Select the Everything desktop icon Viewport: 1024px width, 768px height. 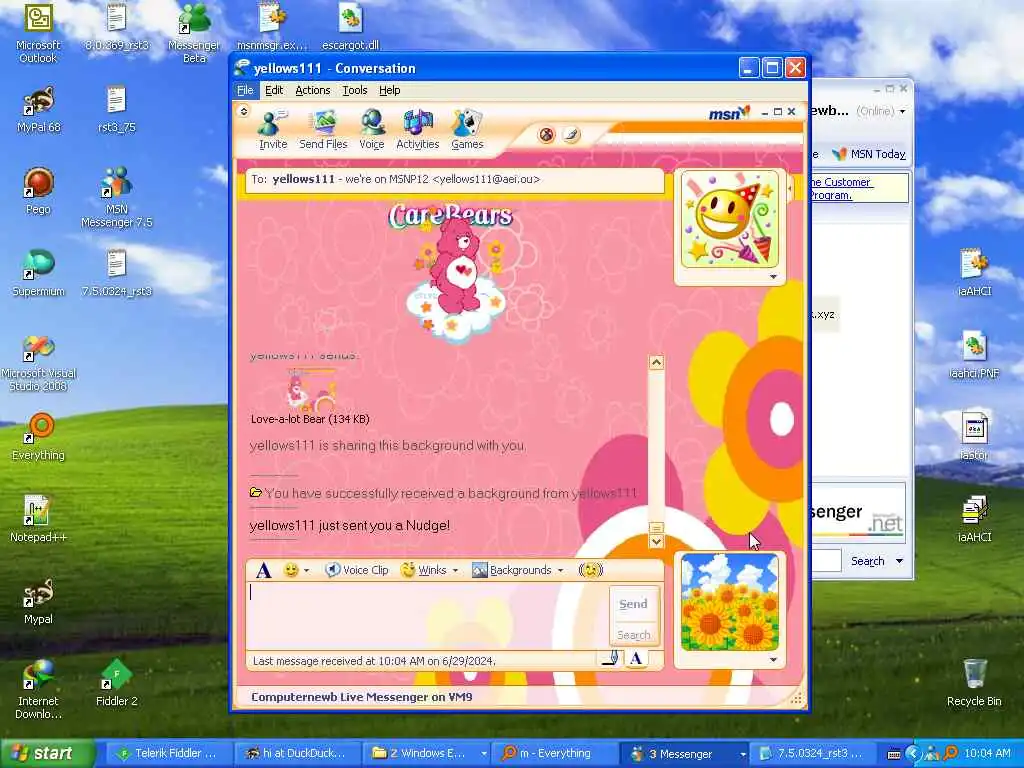pyautogui.click(x=39, y=437)
